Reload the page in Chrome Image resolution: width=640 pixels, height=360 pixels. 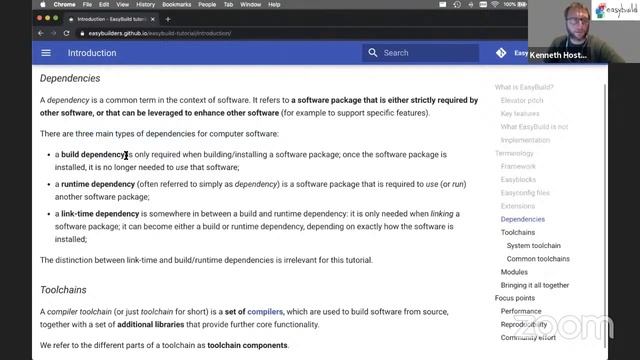tap(67, 33)
